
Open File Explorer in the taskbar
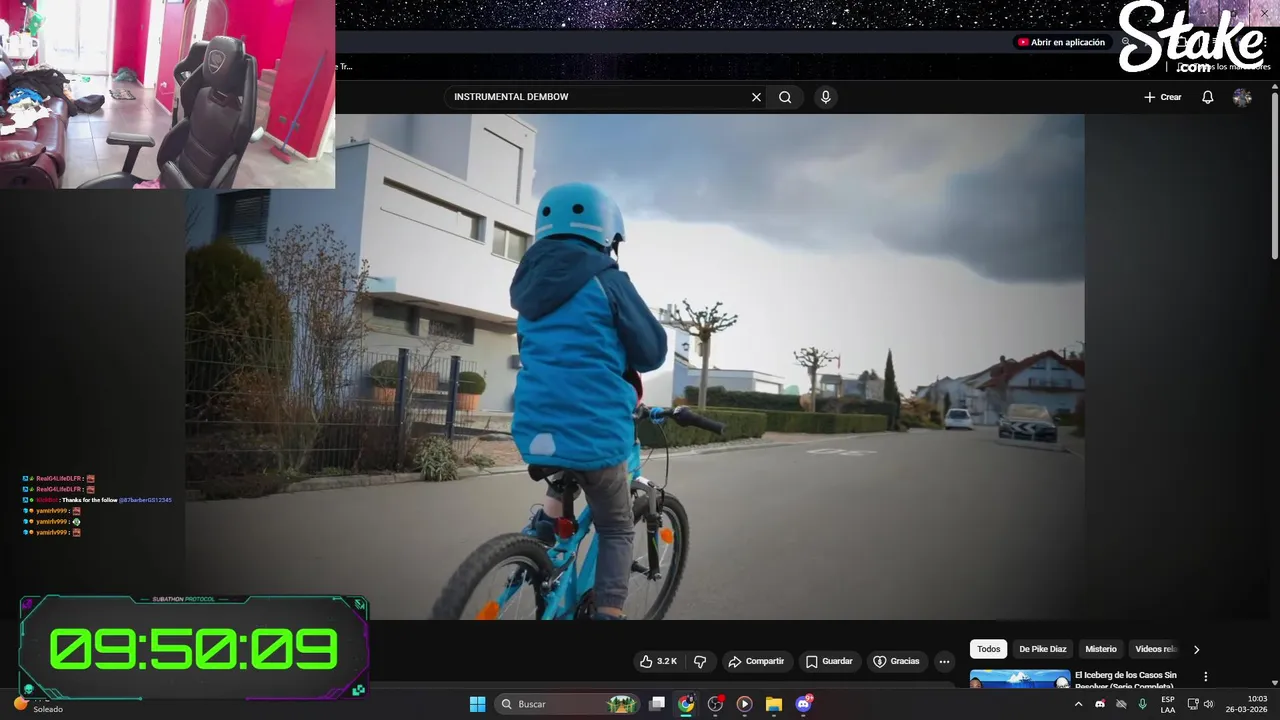773,704
